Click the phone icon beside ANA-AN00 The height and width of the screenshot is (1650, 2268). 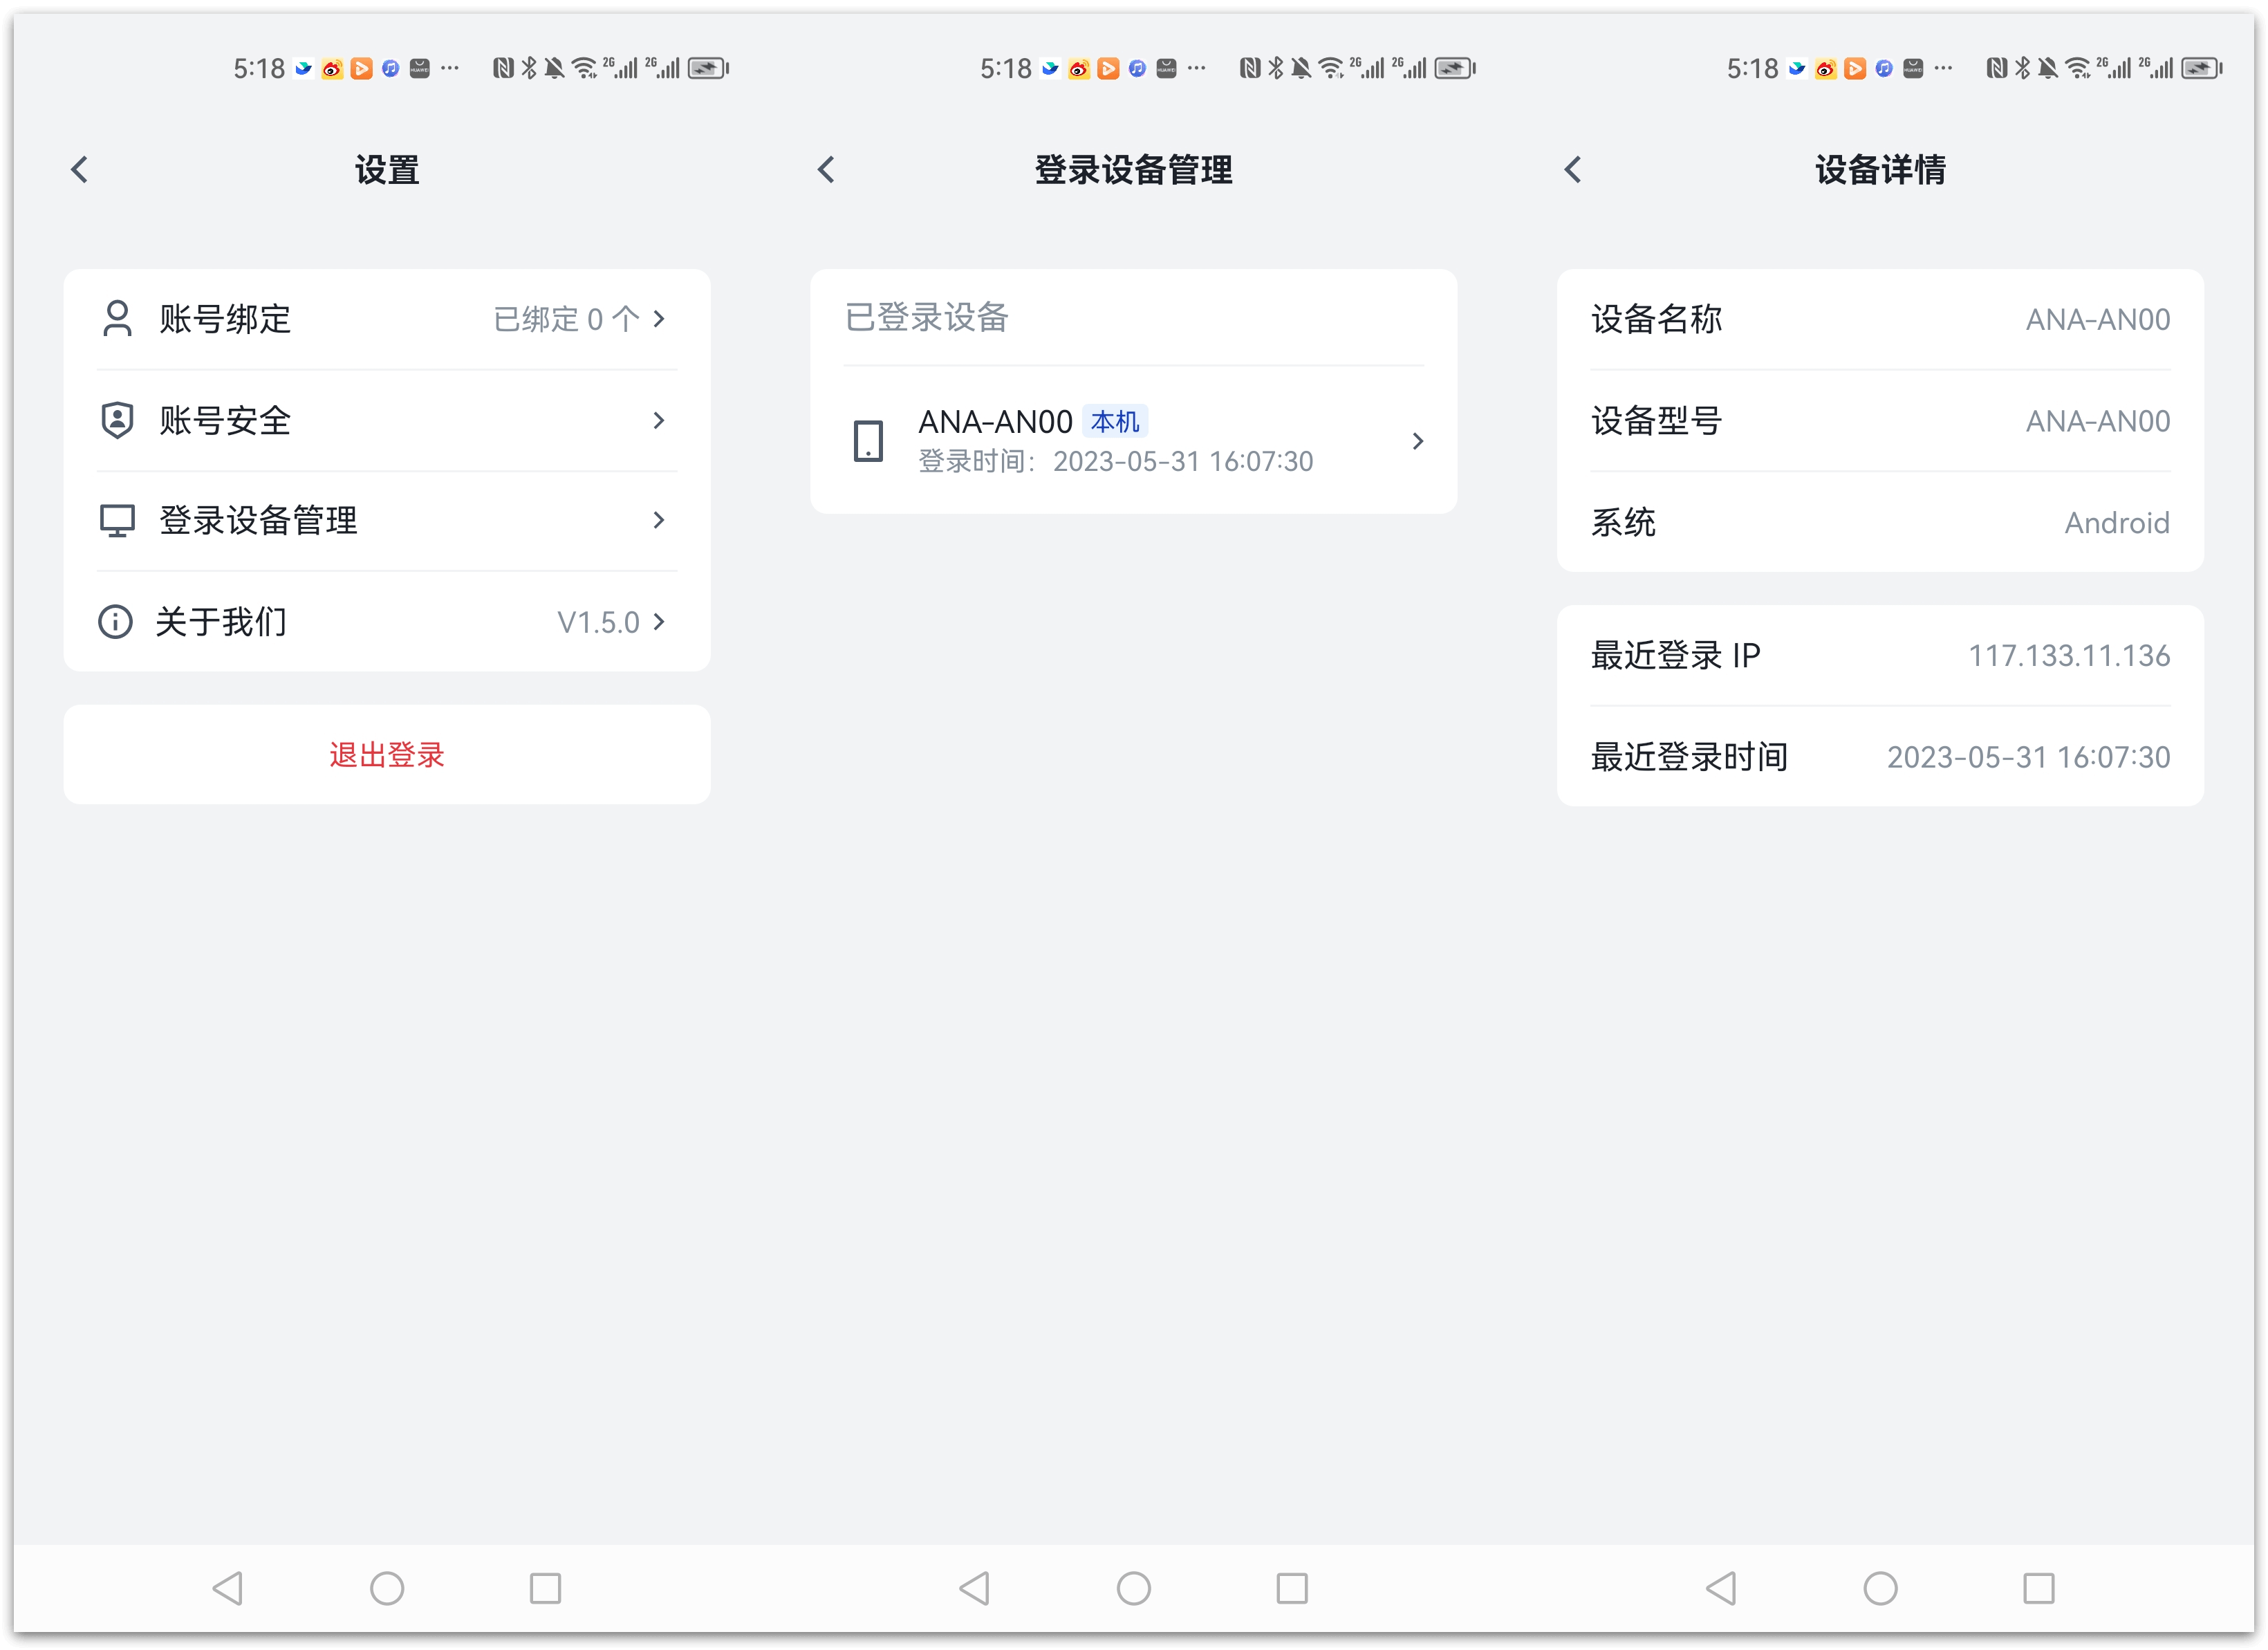(x=868, y=441)
